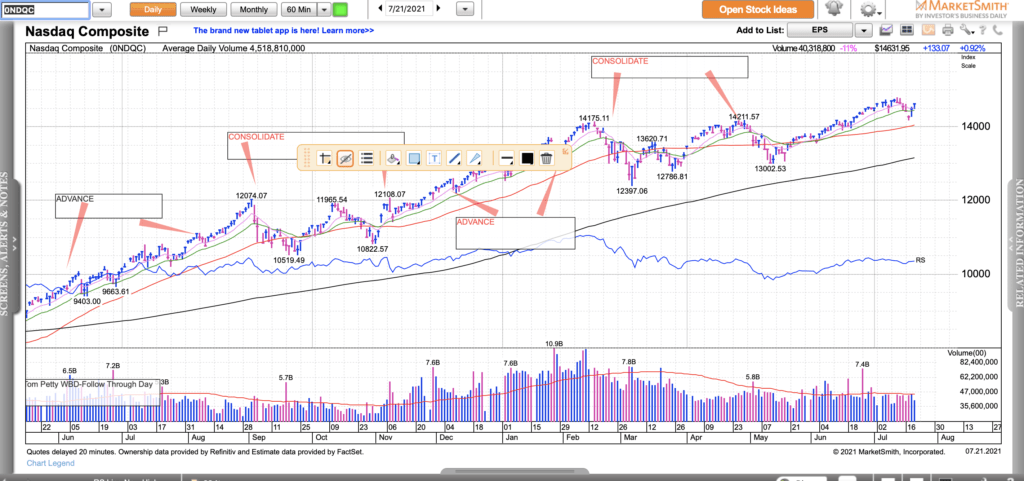Click the chart view icon
Viewport: 1024px width, 481px height.
tap(886, 30)
